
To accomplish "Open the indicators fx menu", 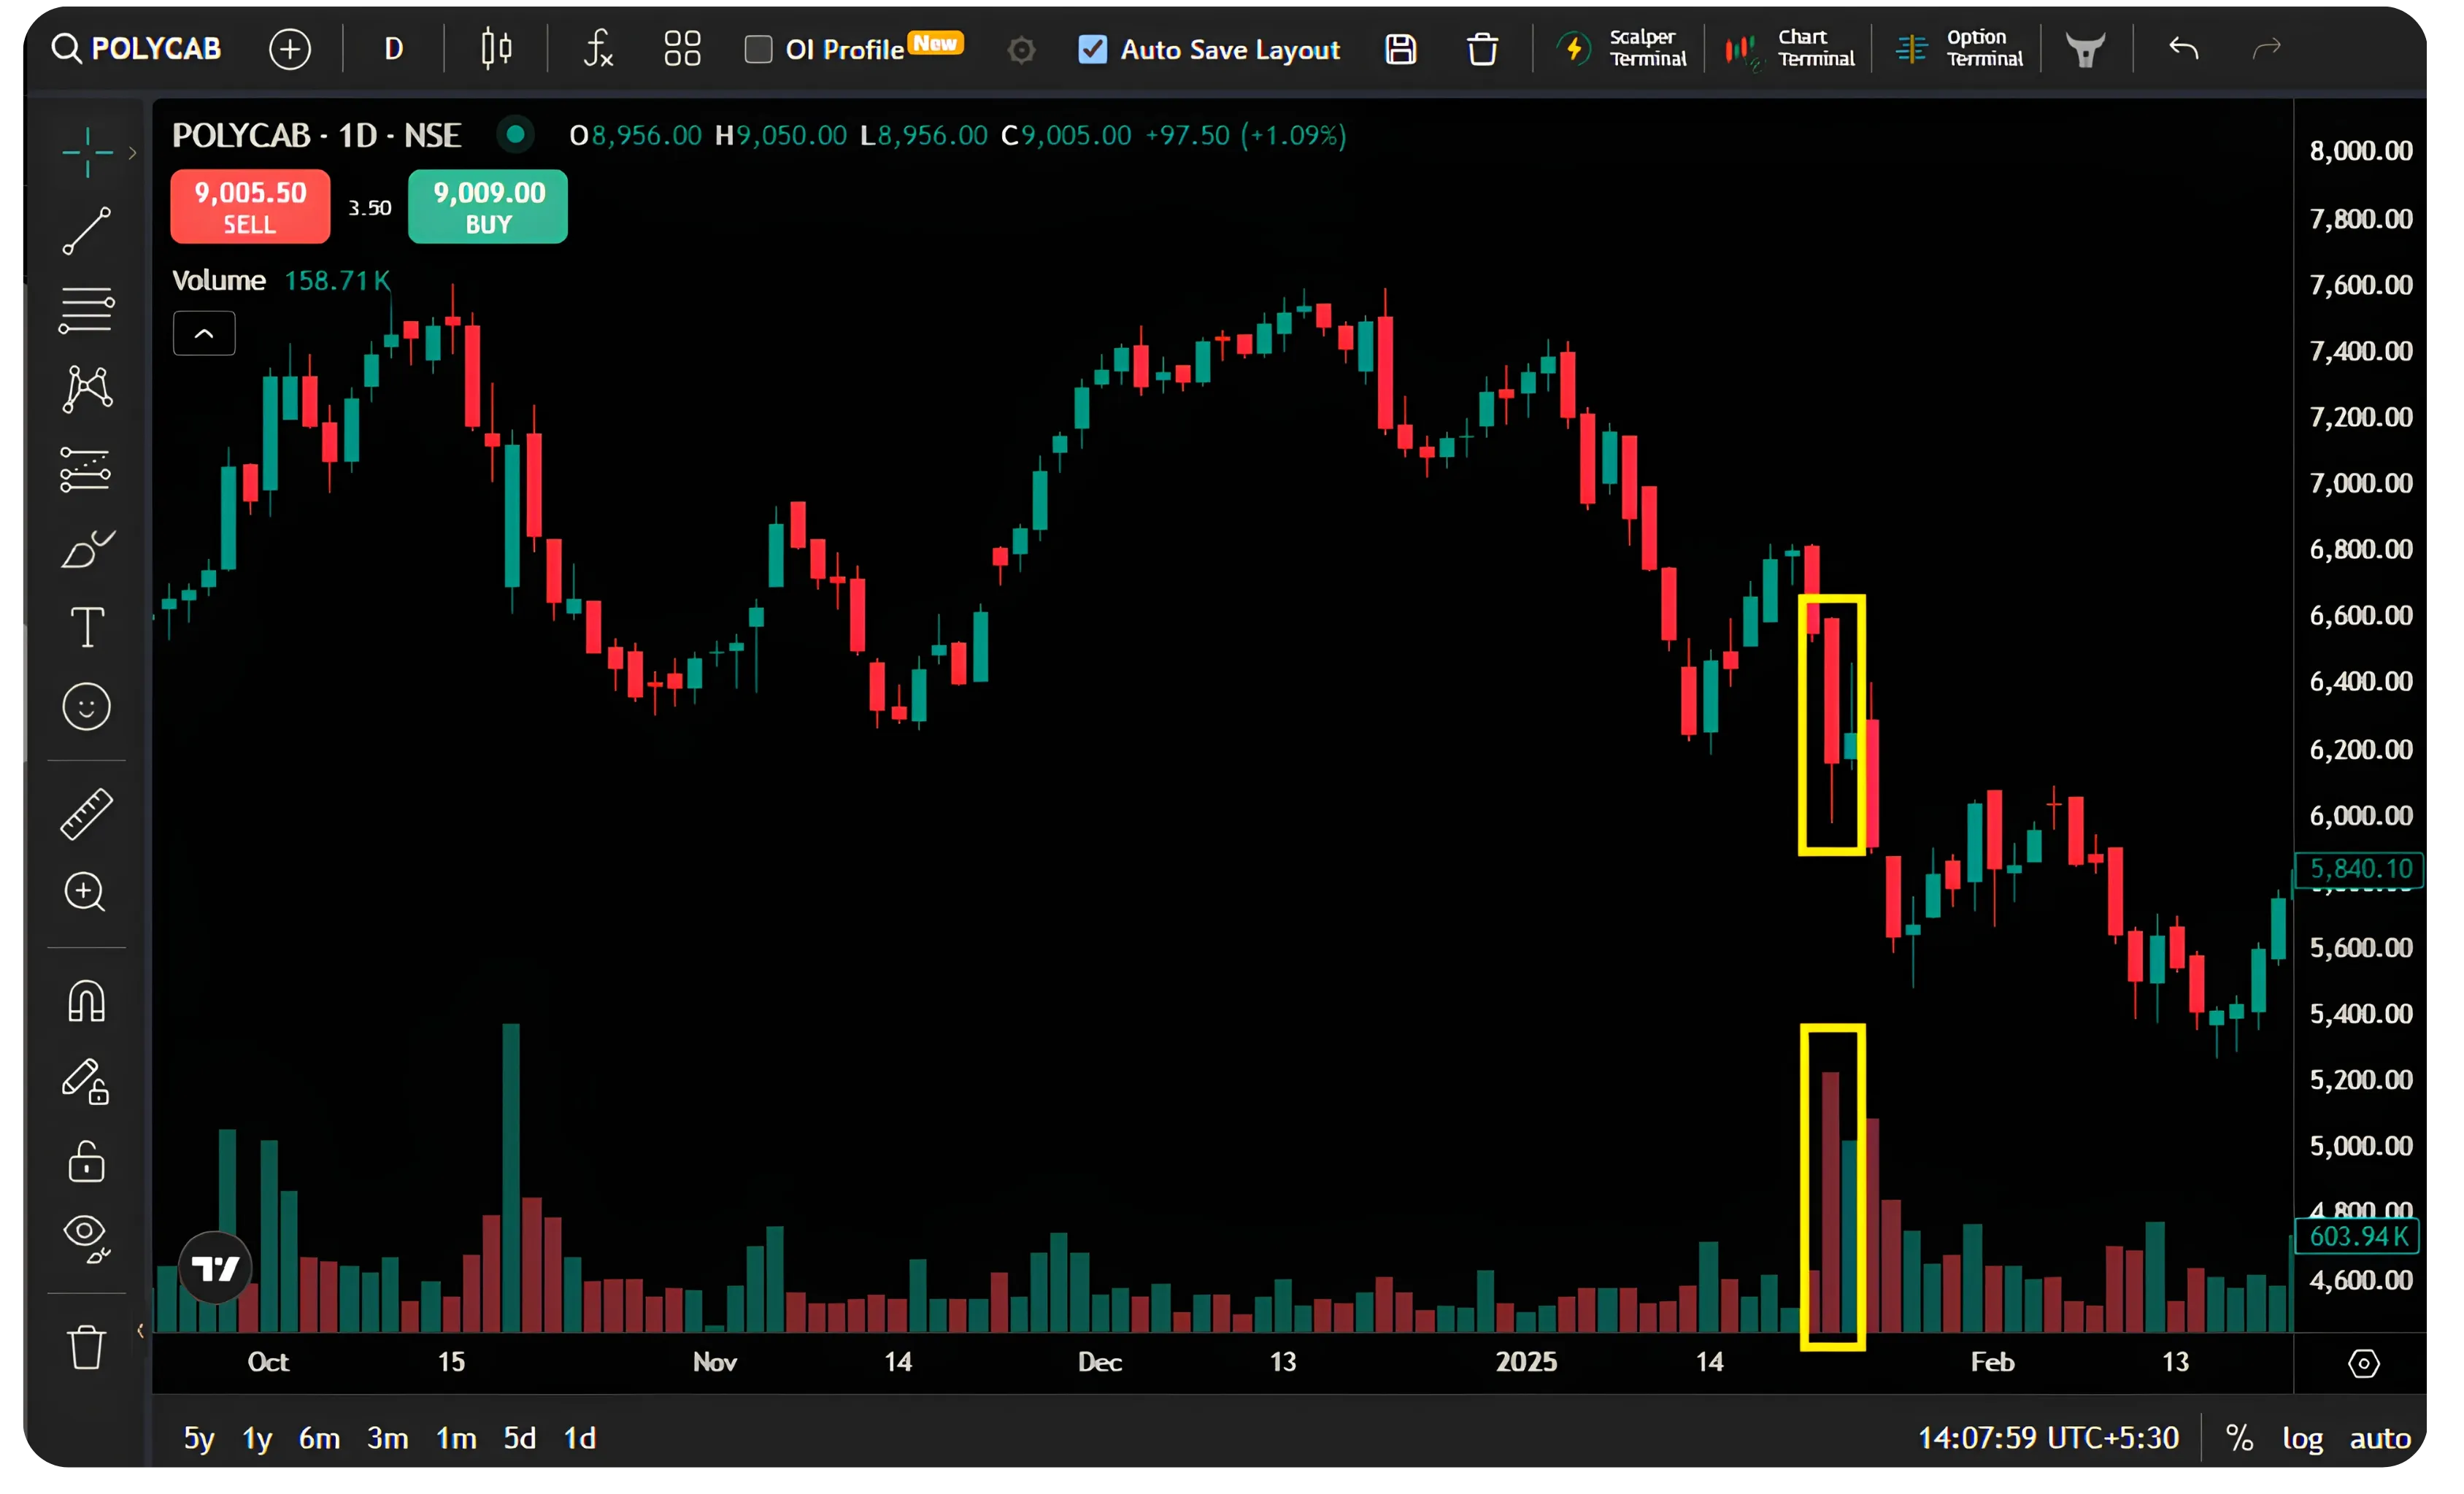I will 598,48.
